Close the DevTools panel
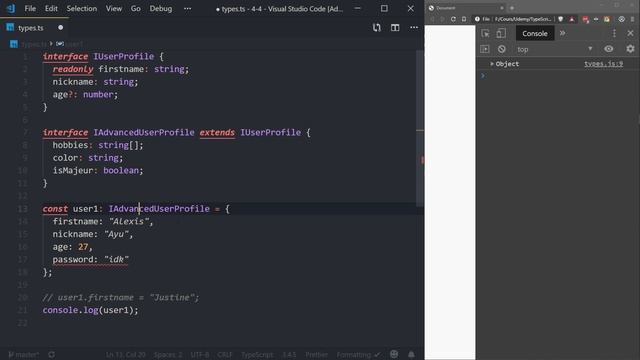Image resolution: width=640 pixels, height=360 pixels. (x=630, y=33)
